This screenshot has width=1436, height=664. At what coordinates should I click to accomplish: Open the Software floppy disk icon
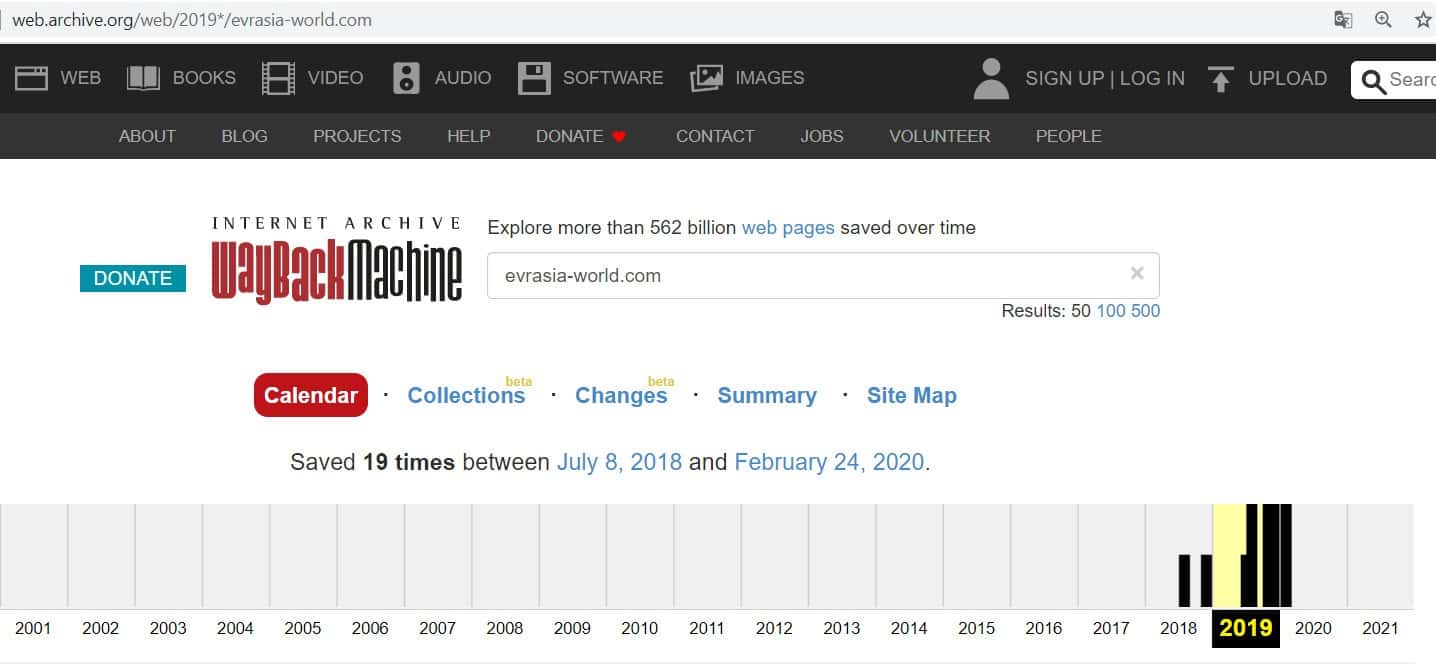(534, 78)
